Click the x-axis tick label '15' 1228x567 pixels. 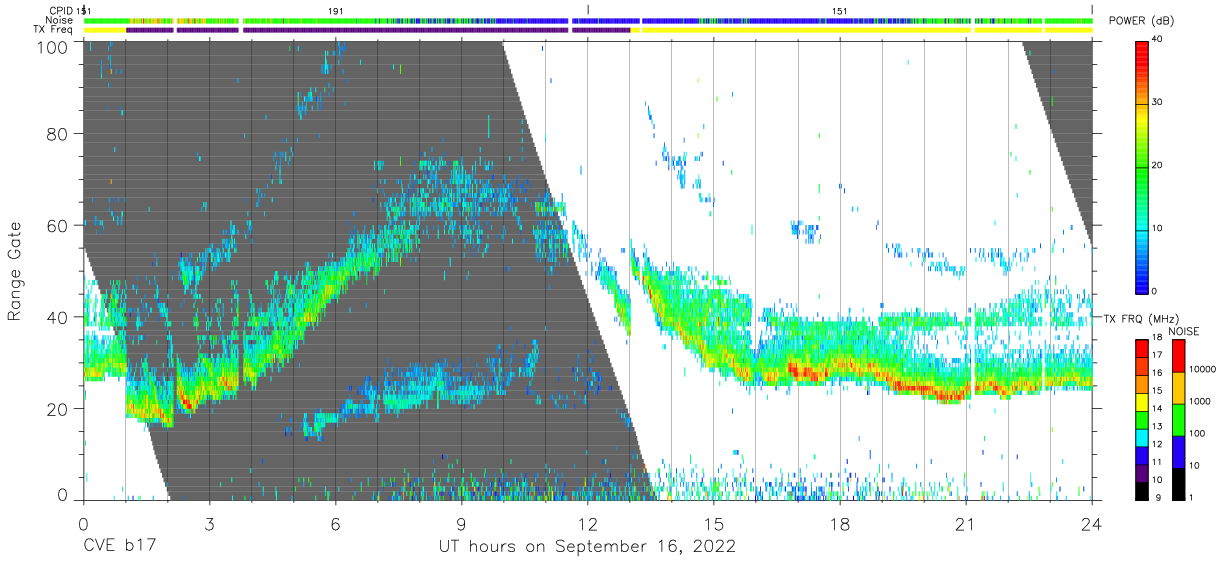pyautogui.click(x=714, y=524)
